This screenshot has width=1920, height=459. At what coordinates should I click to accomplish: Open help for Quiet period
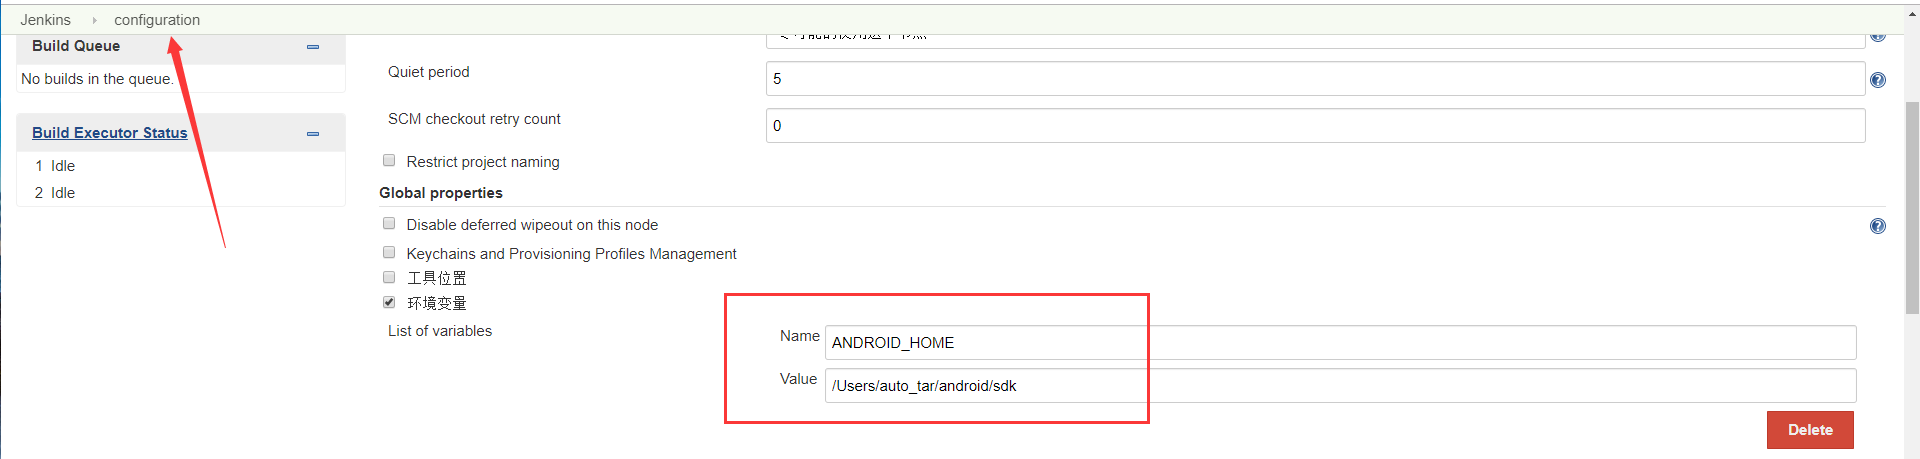pyautogui.click(x=1878, y=80)
